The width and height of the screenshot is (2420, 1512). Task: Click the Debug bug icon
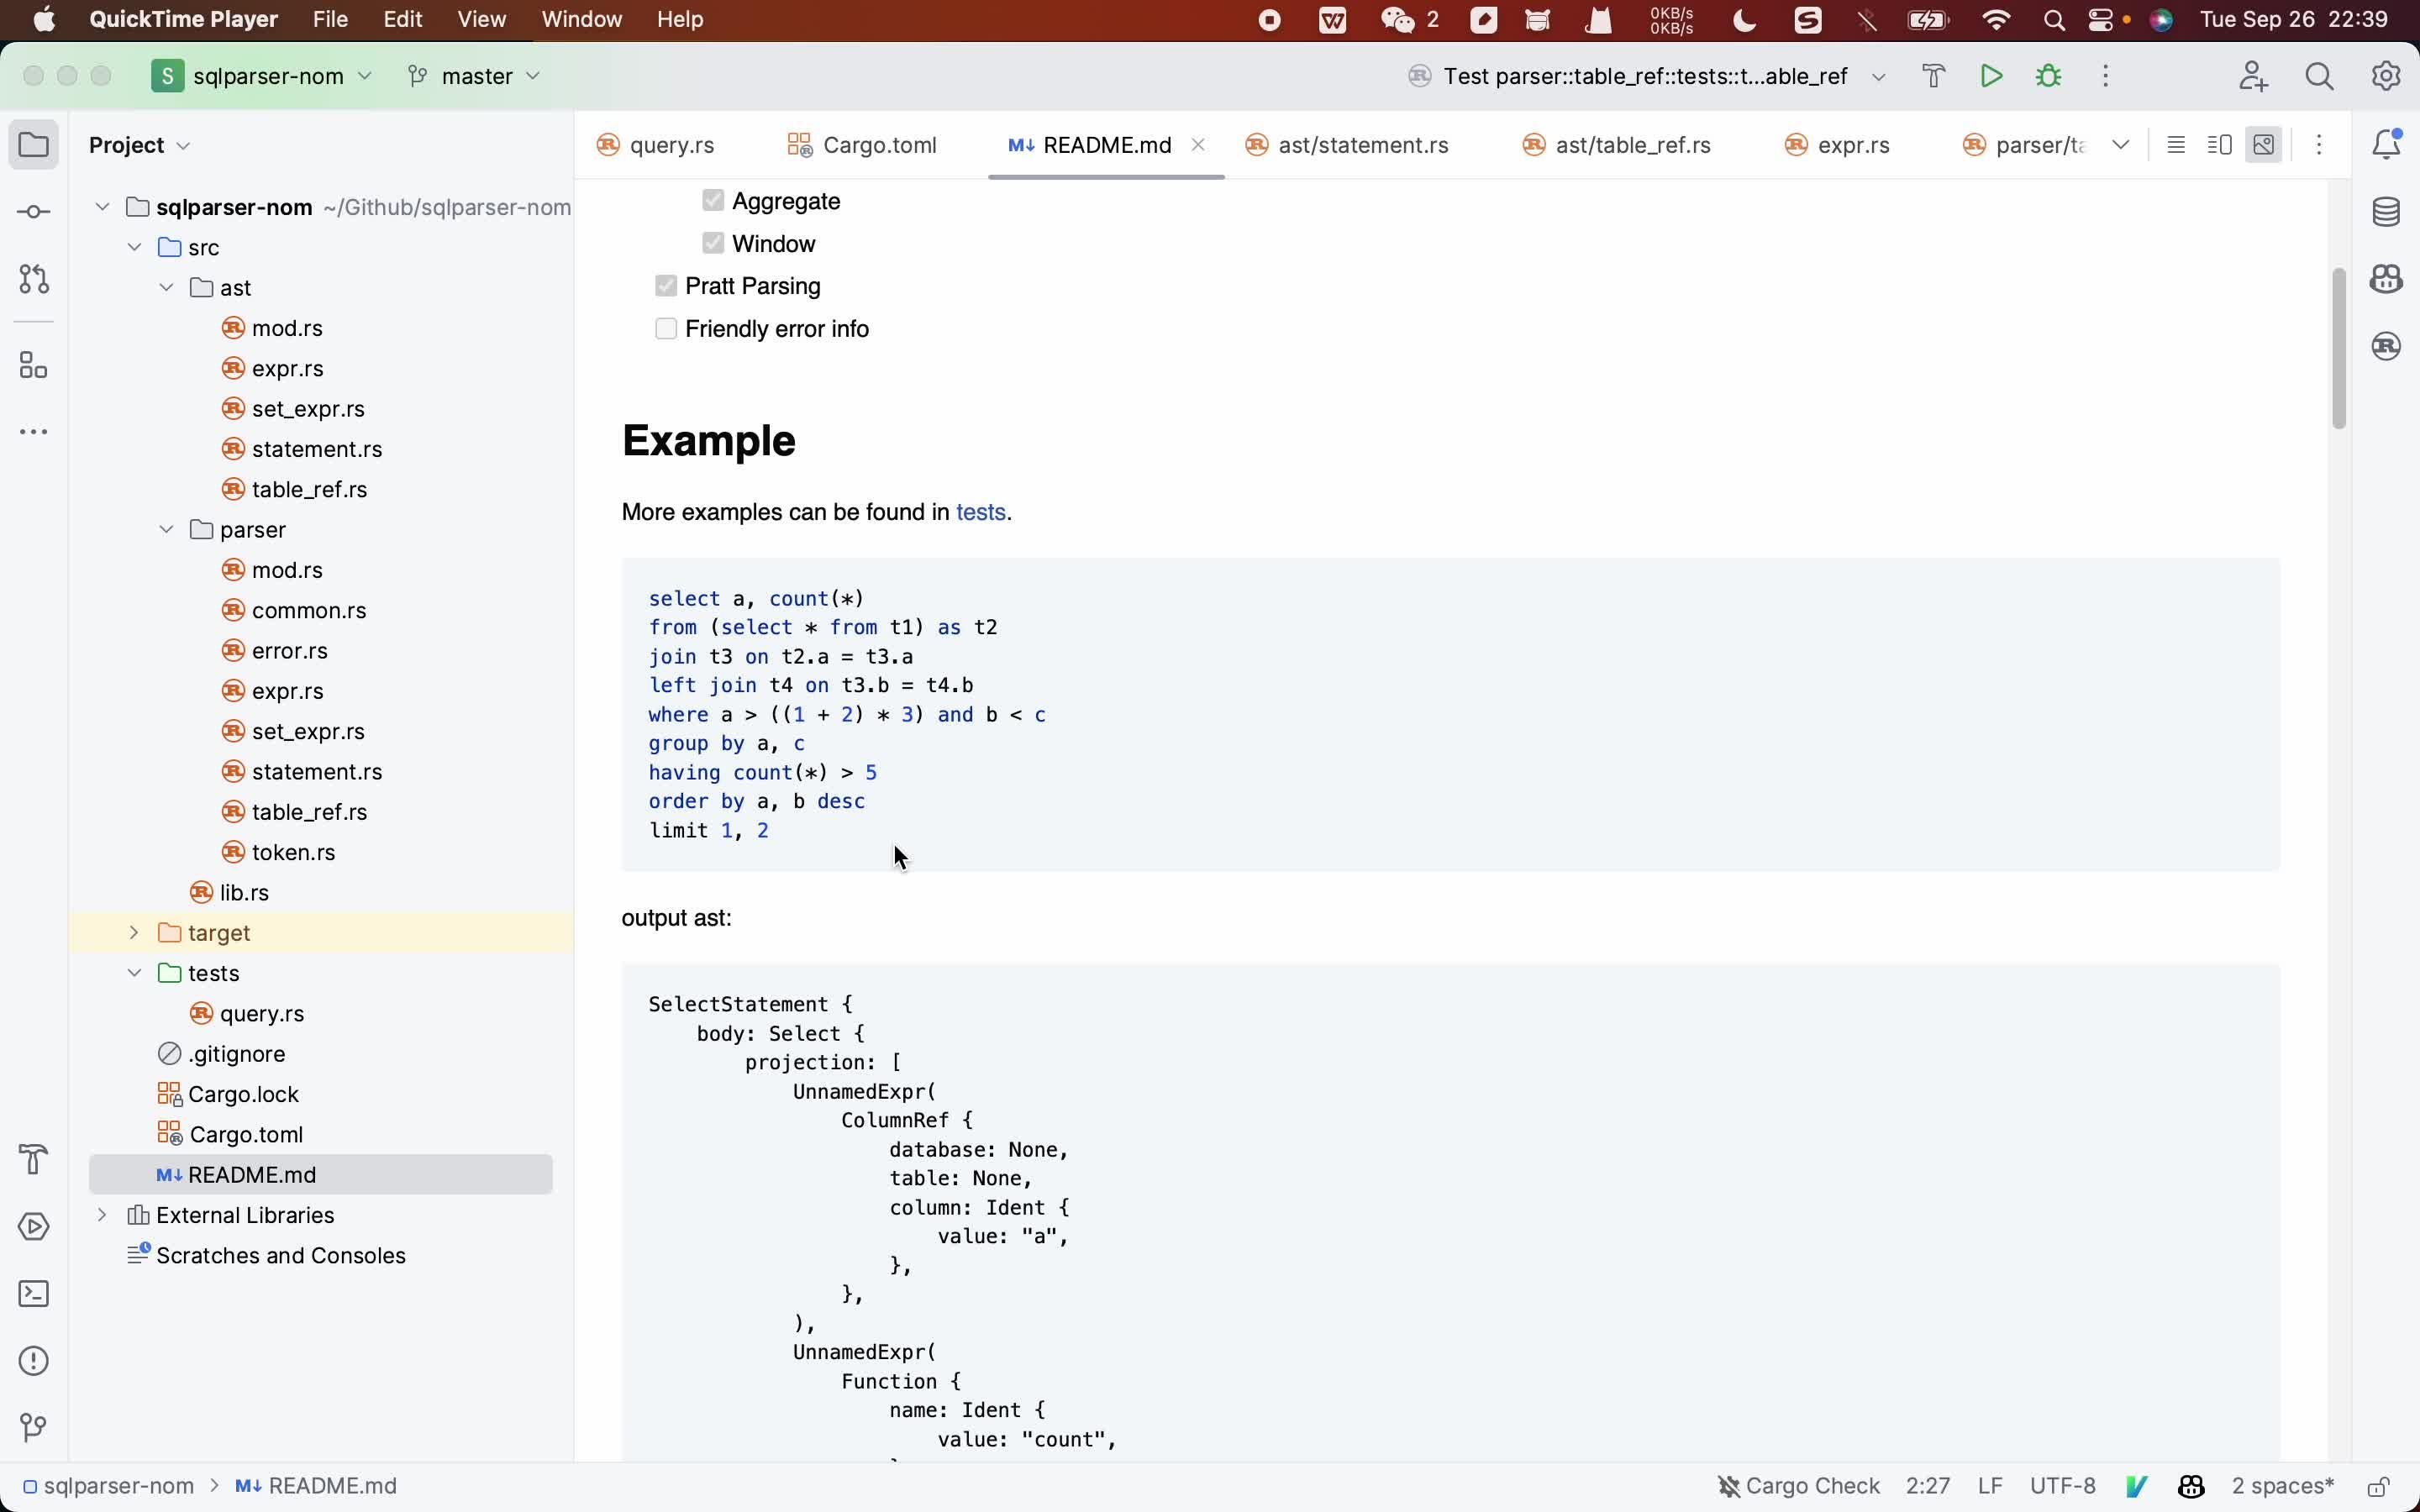pos(2048,76)
